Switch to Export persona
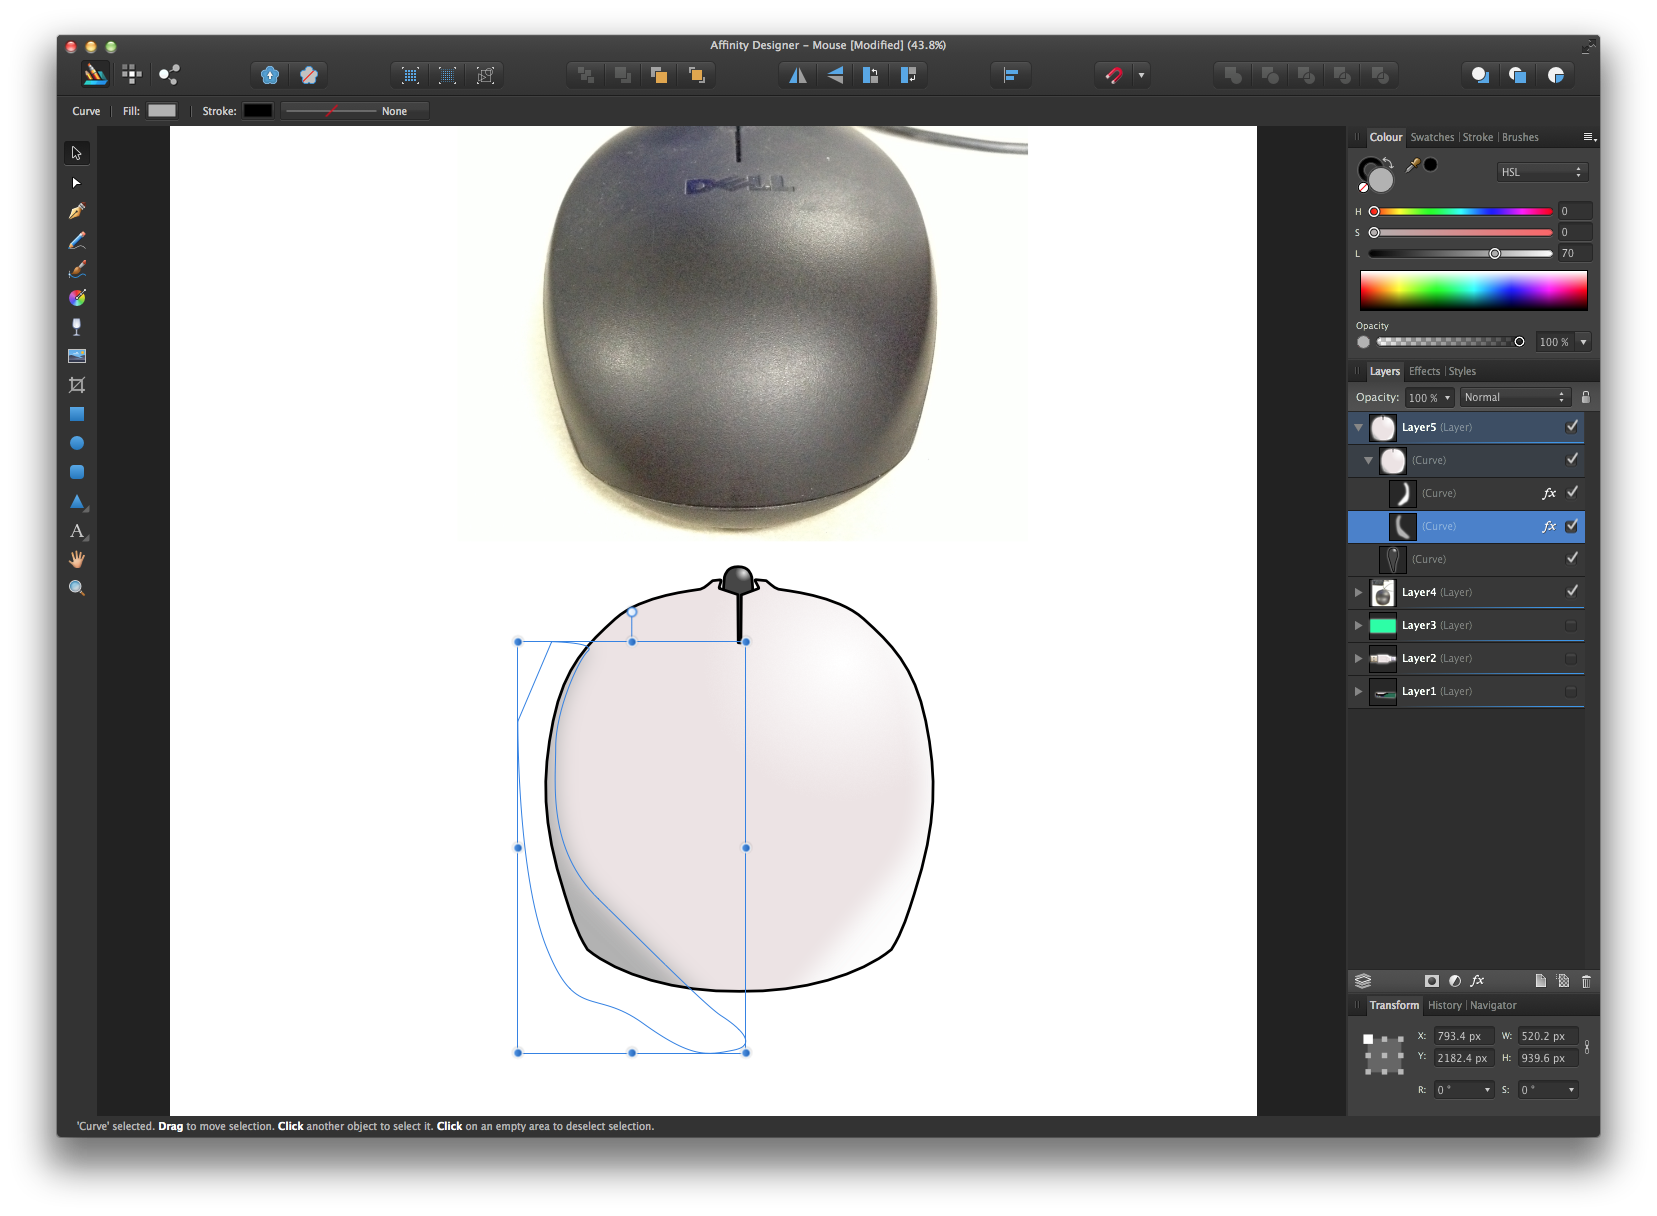This screenshot has width=1657, height=1216. coord(169,74)
